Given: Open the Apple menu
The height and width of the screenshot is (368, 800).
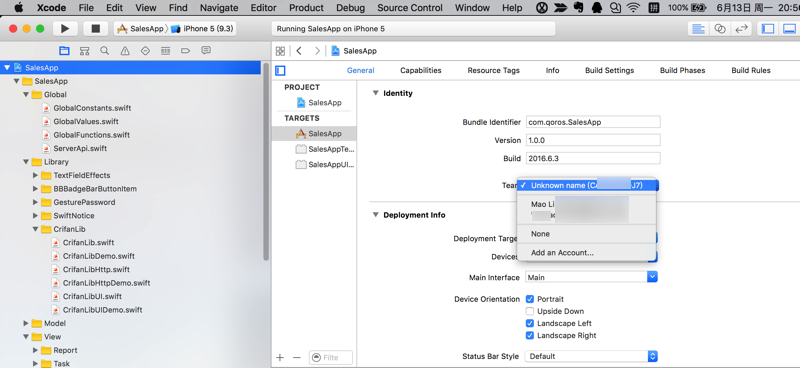Looking at the screenshot, I should tap(18, 8).
